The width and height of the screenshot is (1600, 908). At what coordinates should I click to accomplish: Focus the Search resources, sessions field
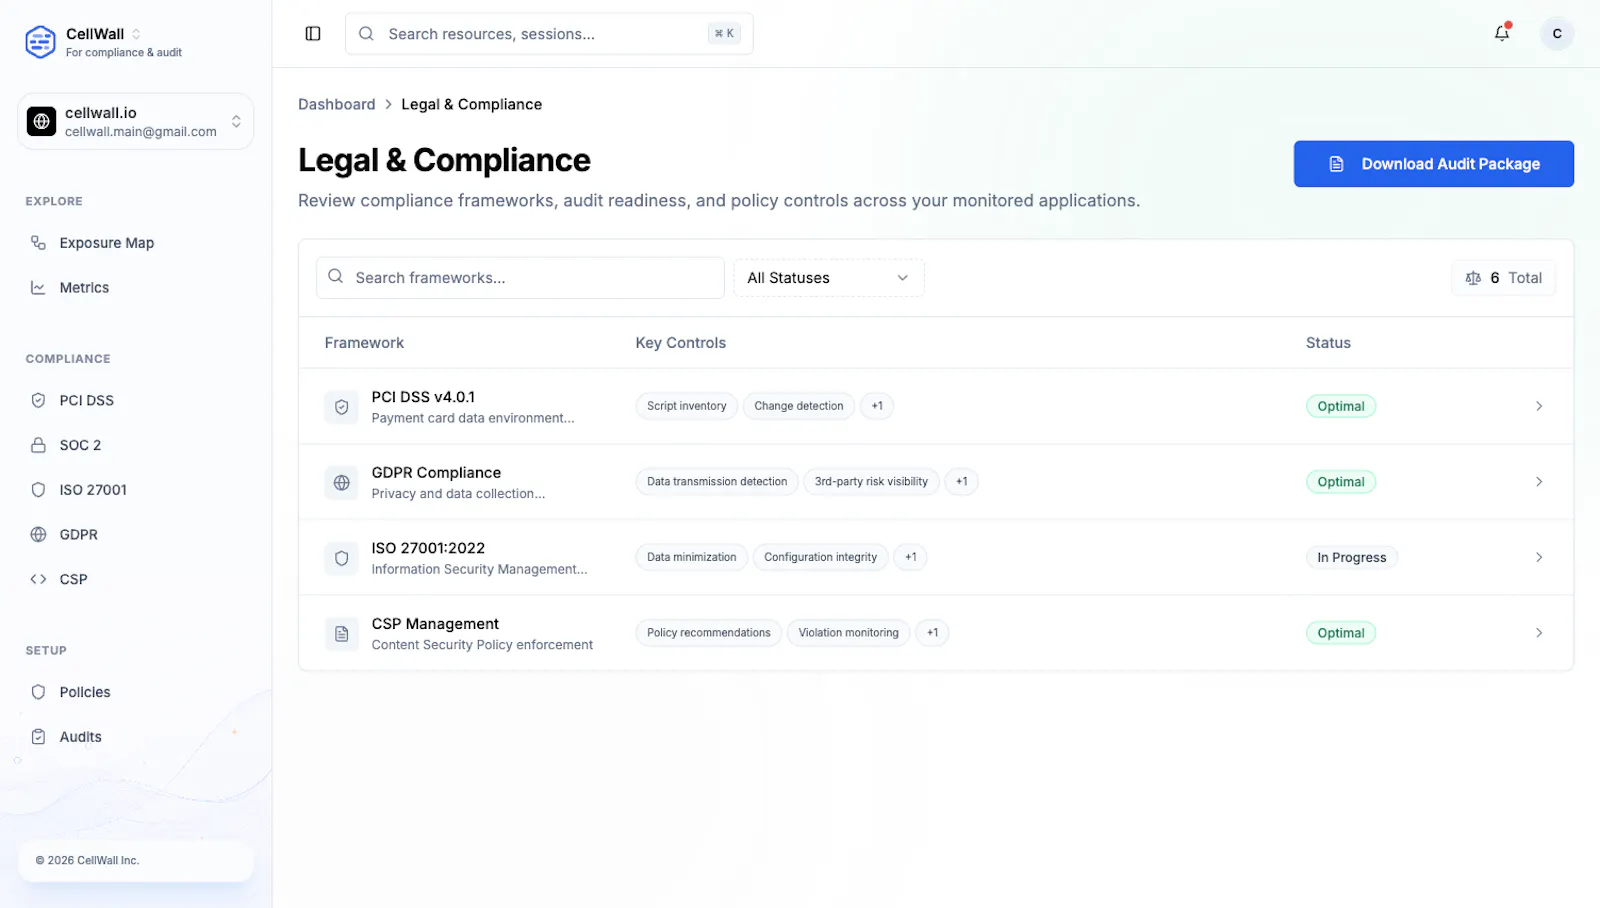[x=549, y=34]
